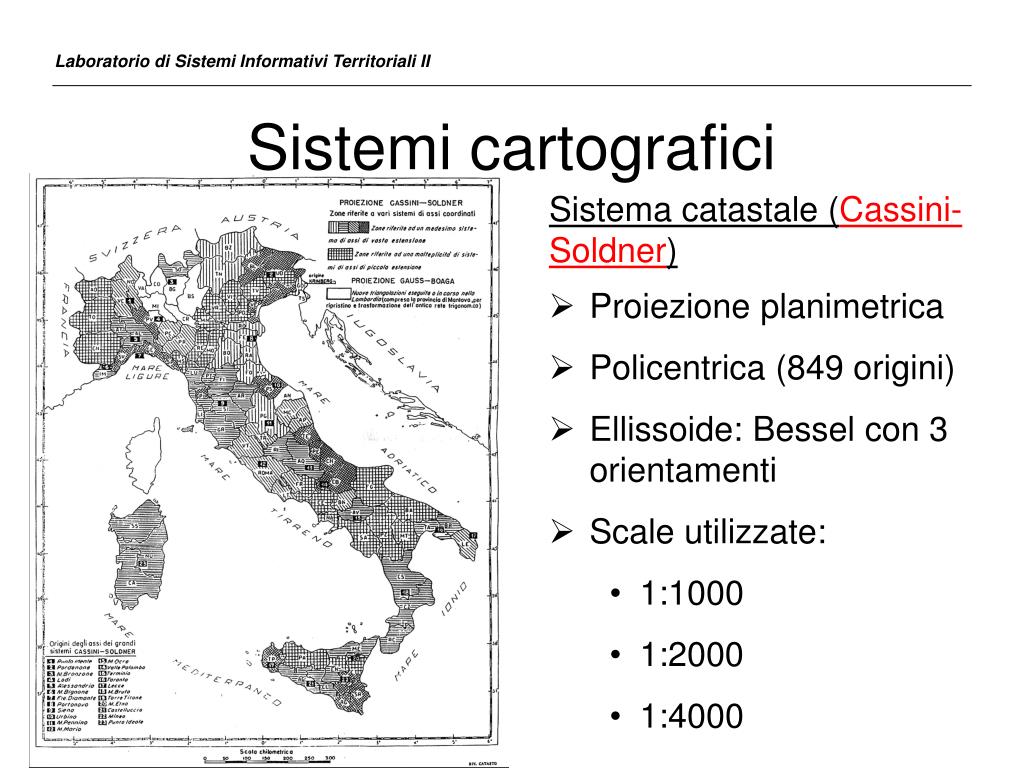
Task: Click the 'AUSTRIA' label on the map
Action: point(260,226)
